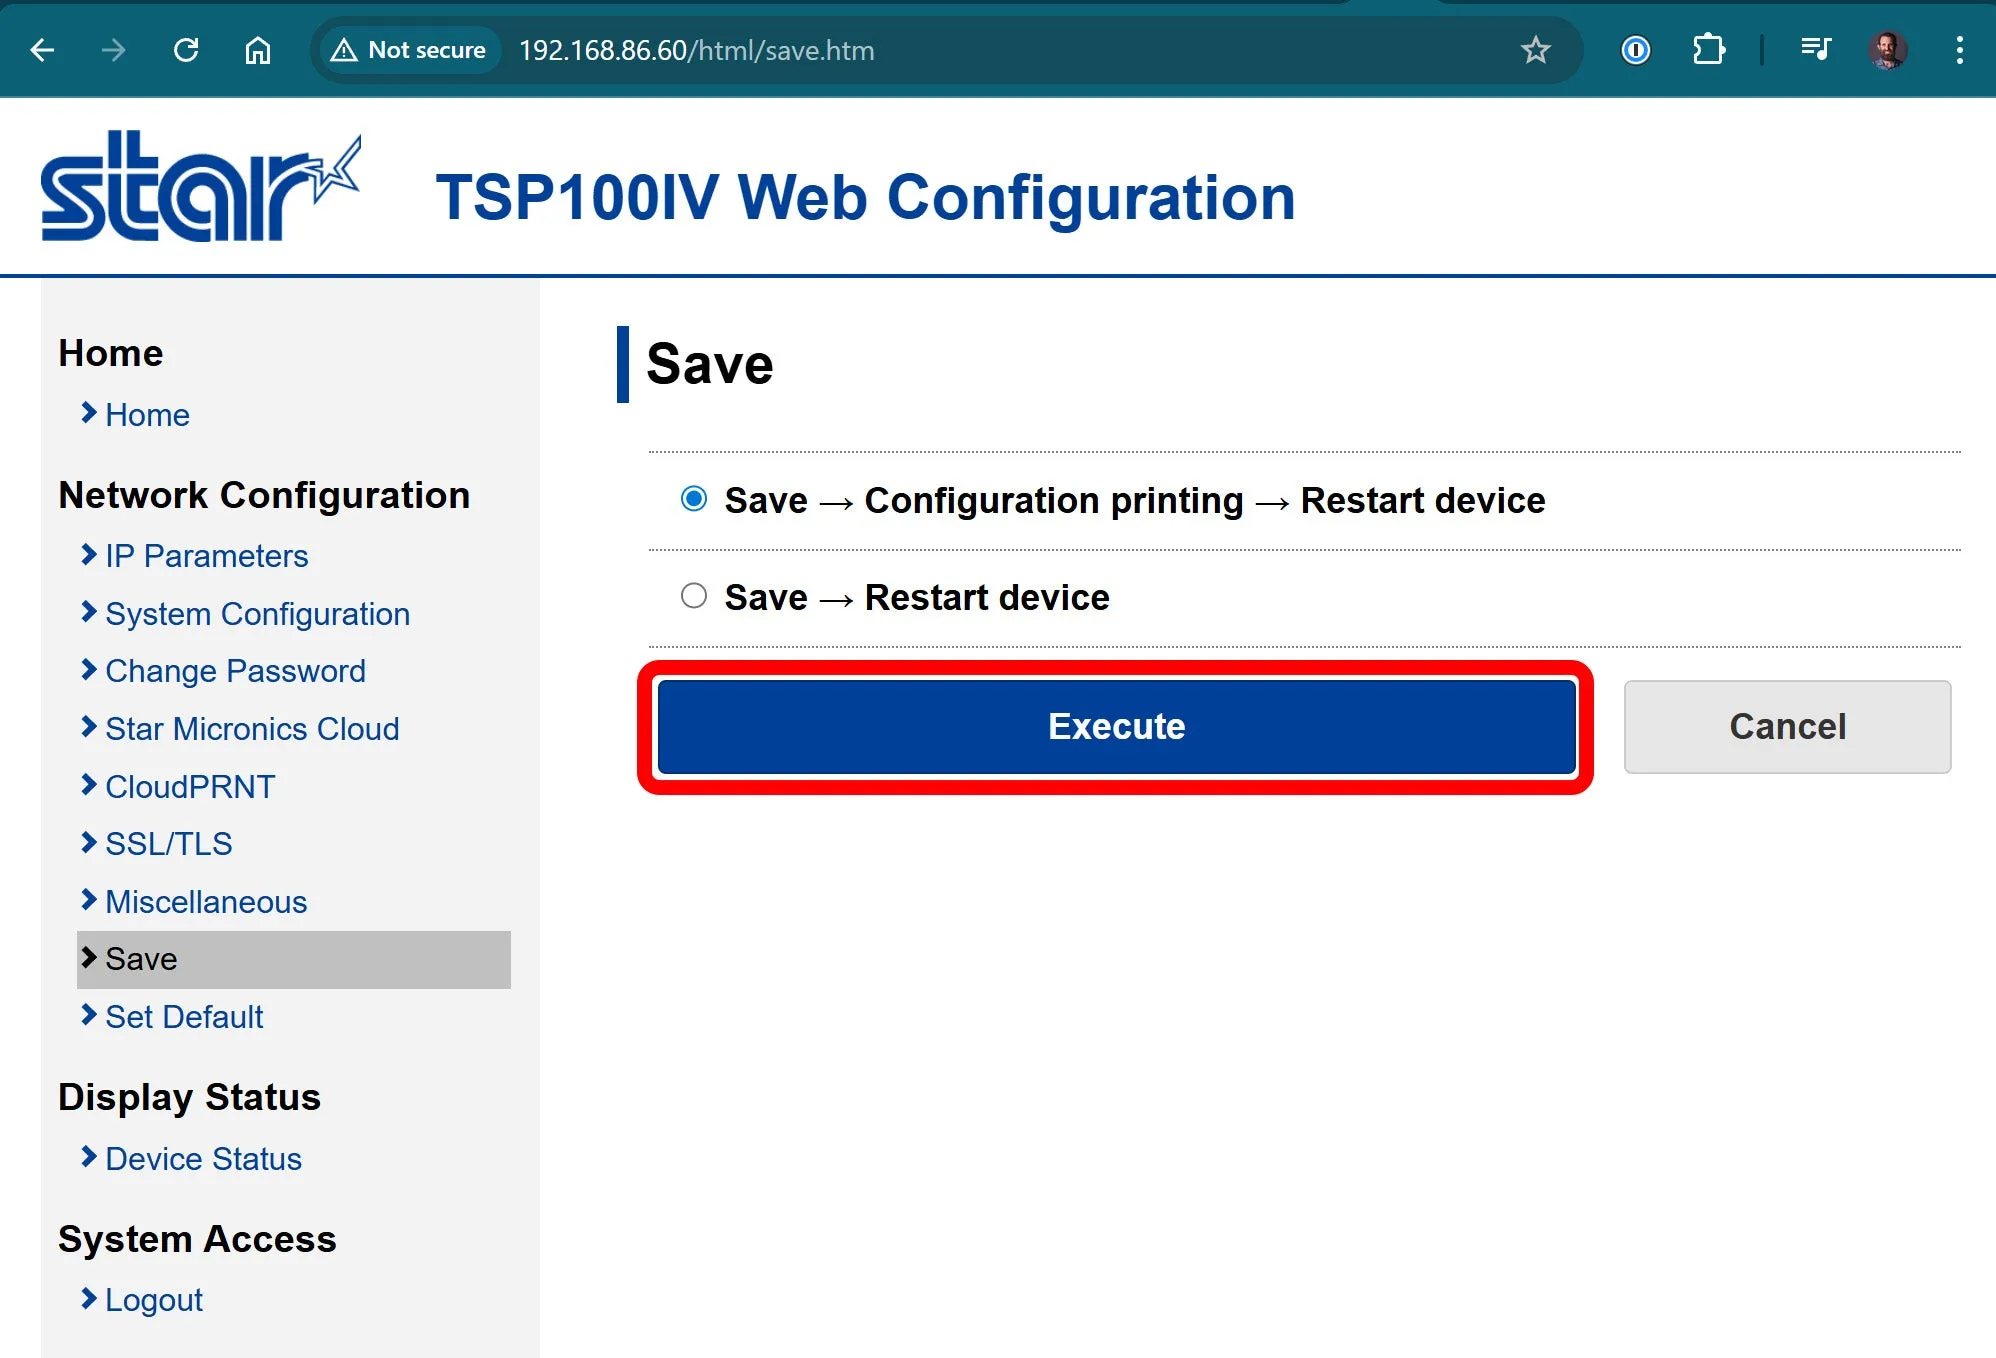Select the Save then Restart device option
This screenshot has height=1358, width=1996.
(694, 596)
